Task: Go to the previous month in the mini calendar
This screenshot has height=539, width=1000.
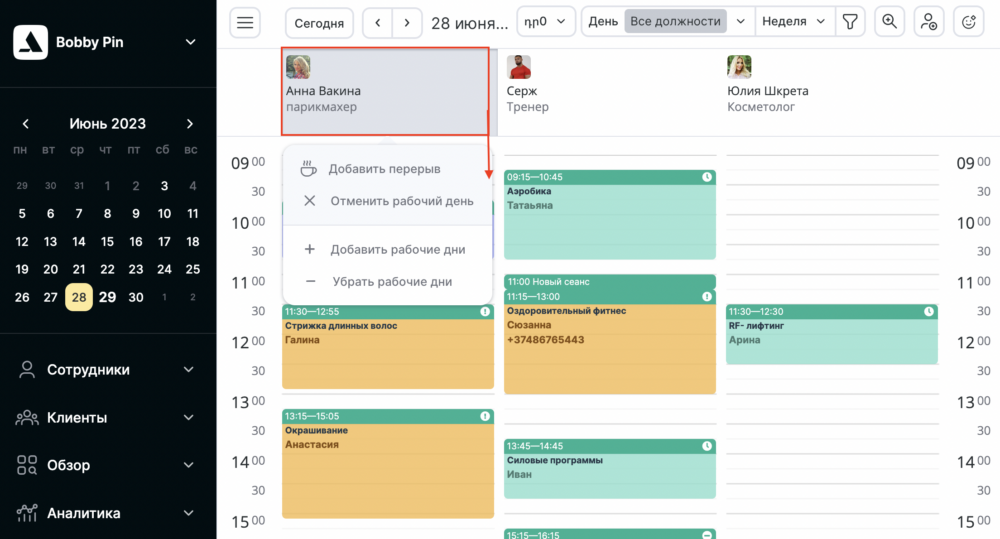Action: tap(25, 124)
